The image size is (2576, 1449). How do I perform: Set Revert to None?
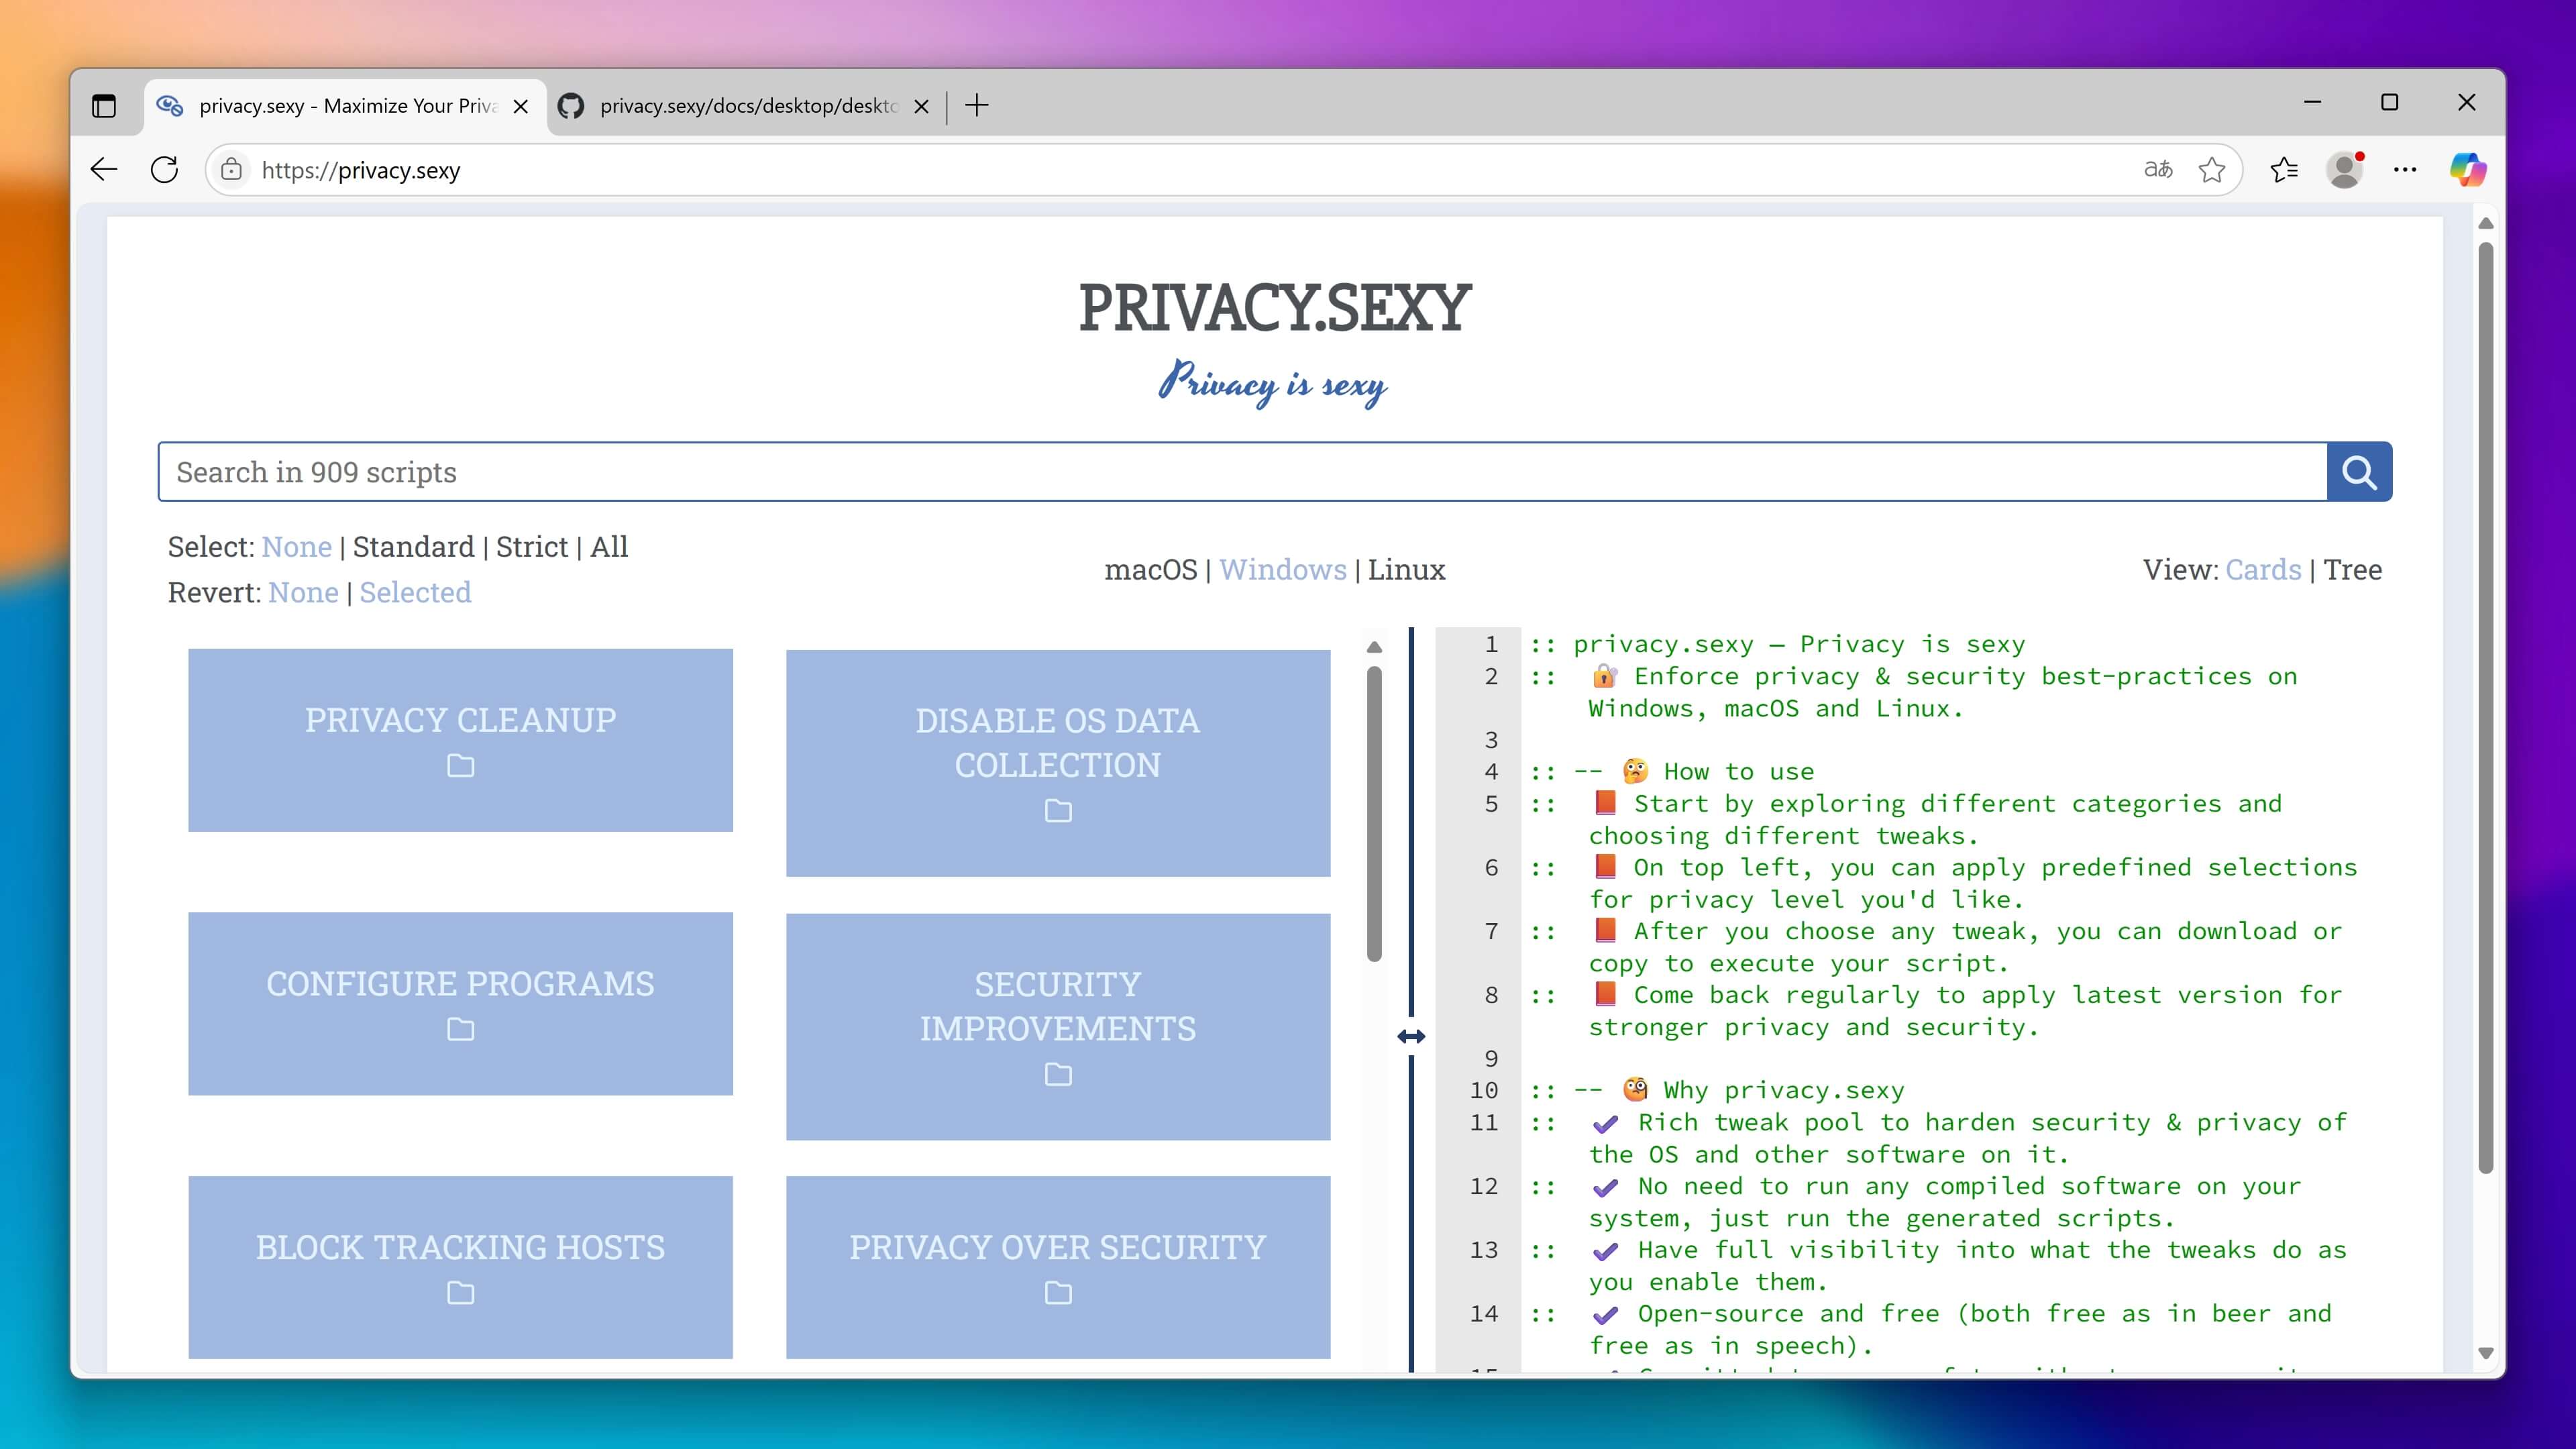pos(303,593)
